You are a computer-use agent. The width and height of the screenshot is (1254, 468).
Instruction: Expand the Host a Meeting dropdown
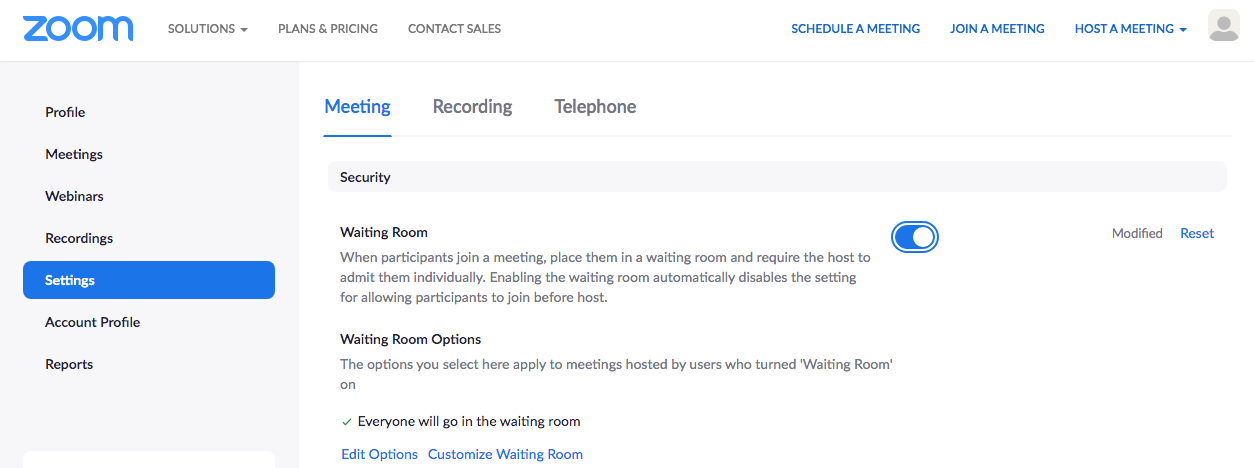[1131, 29]
